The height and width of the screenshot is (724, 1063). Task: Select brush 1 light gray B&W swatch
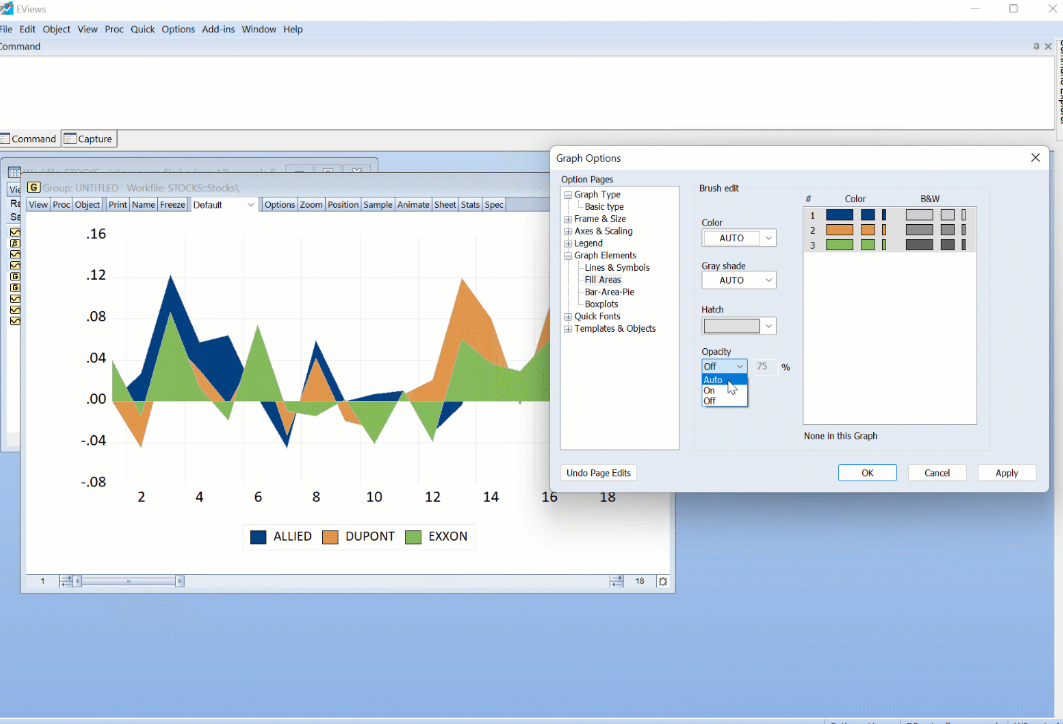(x=919, y=215)
